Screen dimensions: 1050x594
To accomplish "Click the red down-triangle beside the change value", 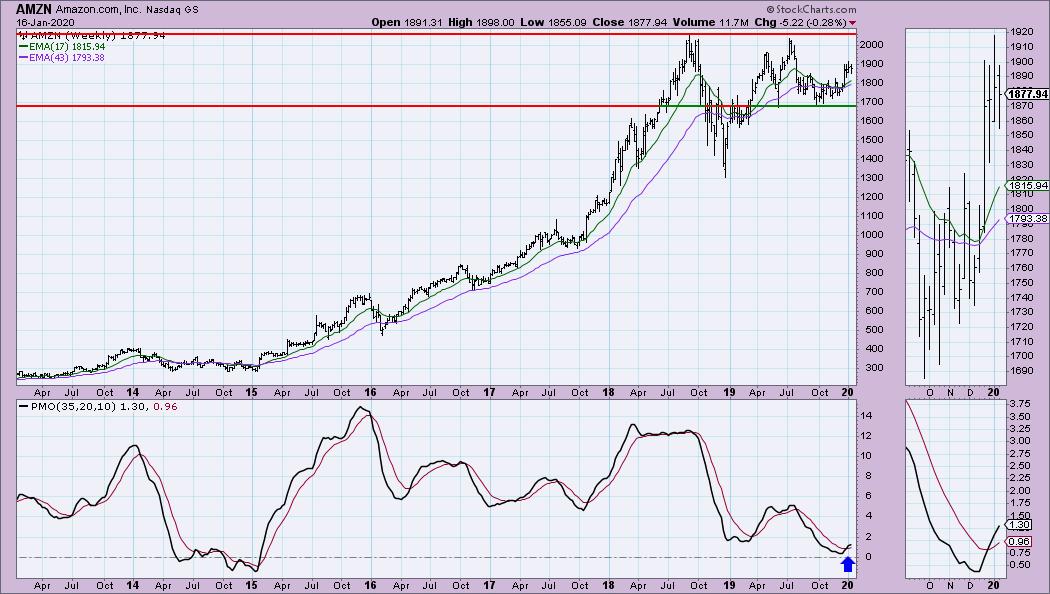I will pyautogui.click(x=852, y=23).
